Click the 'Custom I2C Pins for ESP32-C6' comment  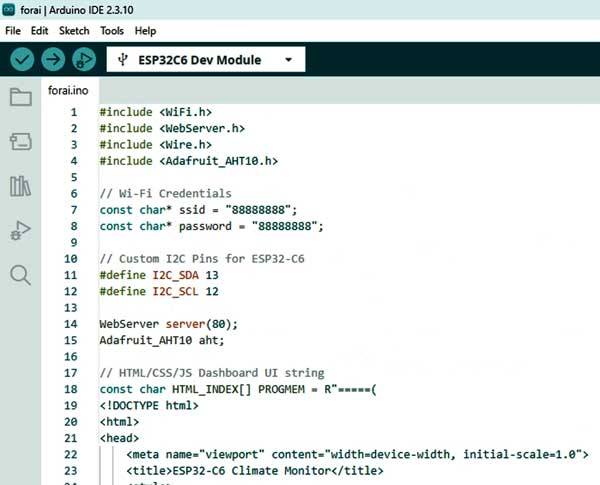point(202,259)
